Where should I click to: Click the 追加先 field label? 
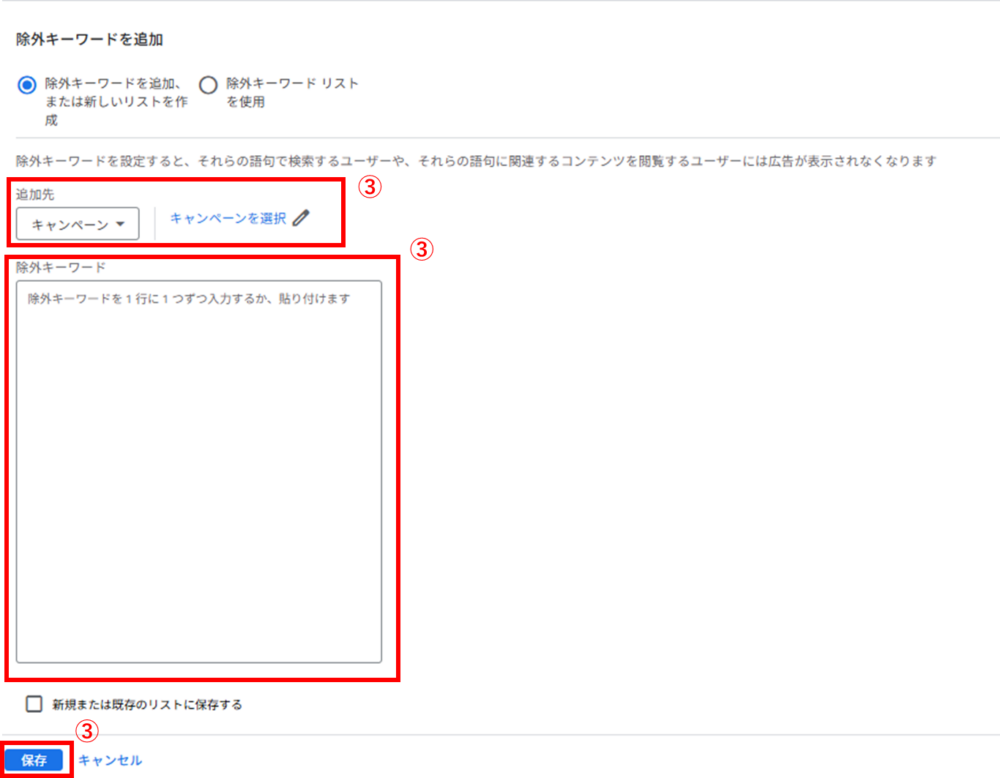point(35,194)
